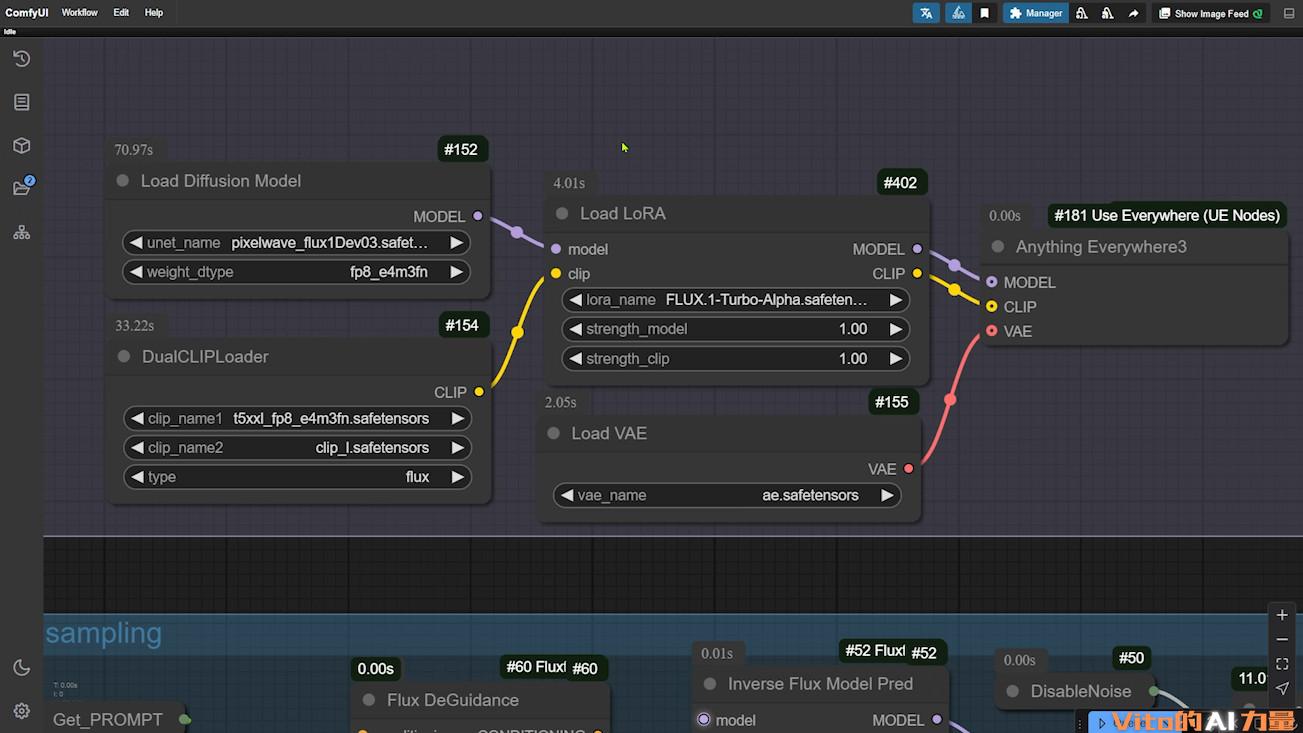Screen dimensions: 1303x733
Task: Toggle dark theme moon icon
Action: (x=21, y=668)
